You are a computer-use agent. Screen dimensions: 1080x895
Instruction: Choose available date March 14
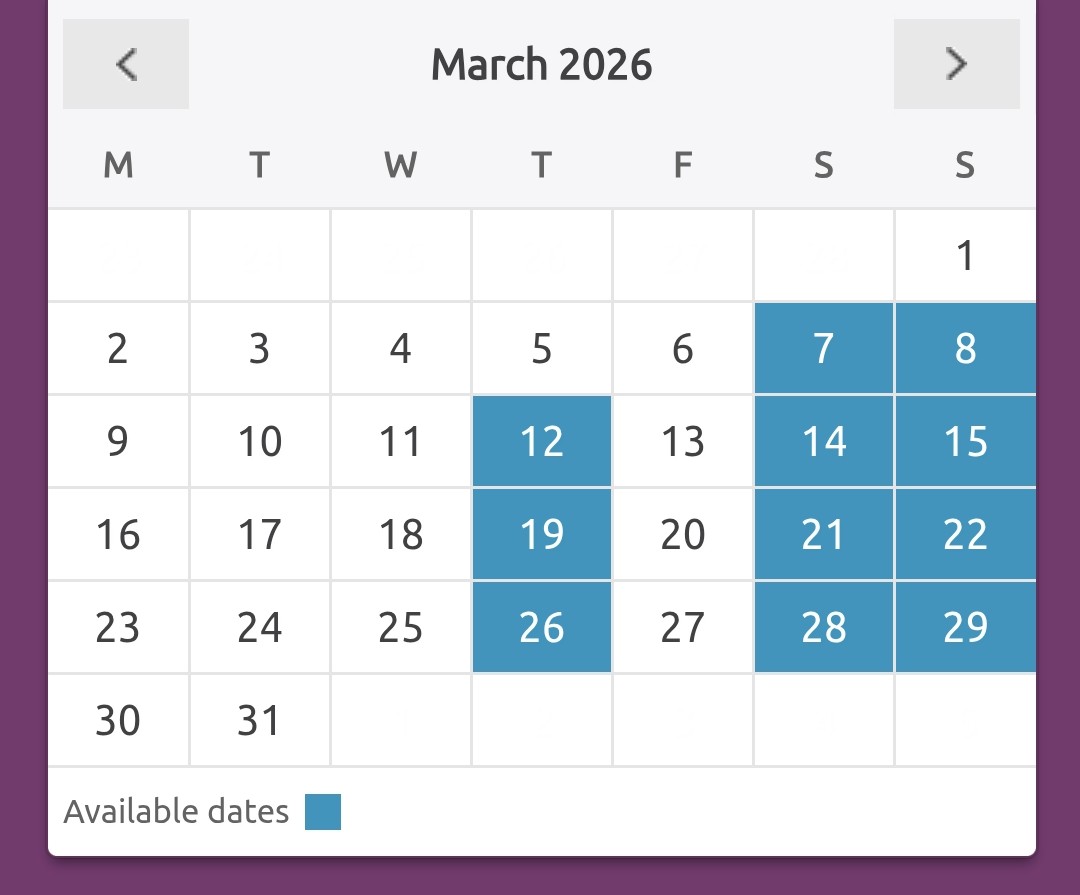[x=823, y=441]
